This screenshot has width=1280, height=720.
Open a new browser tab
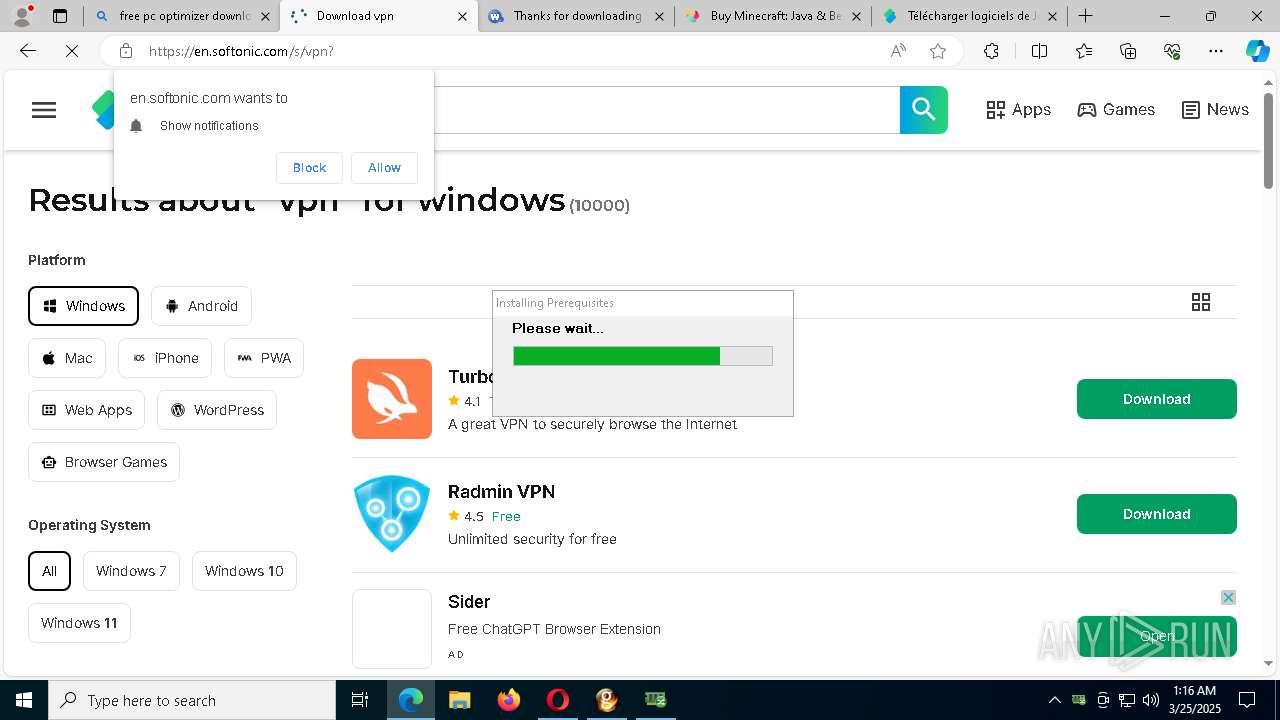1086,16
